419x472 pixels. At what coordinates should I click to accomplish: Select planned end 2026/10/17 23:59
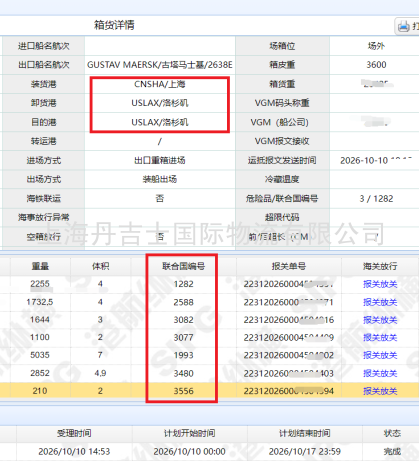[305, 451]
